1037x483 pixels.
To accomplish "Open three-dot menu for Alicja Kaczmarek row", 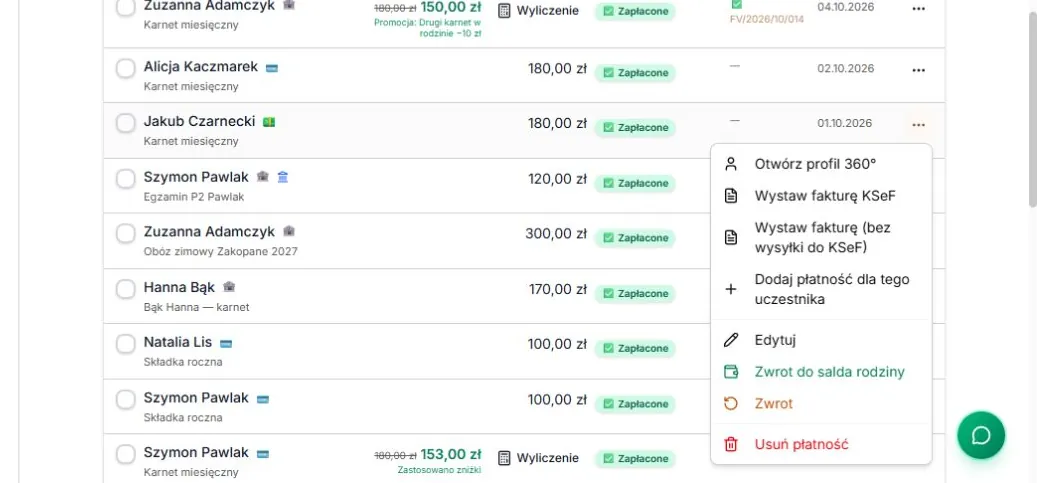I will (919, 70).
